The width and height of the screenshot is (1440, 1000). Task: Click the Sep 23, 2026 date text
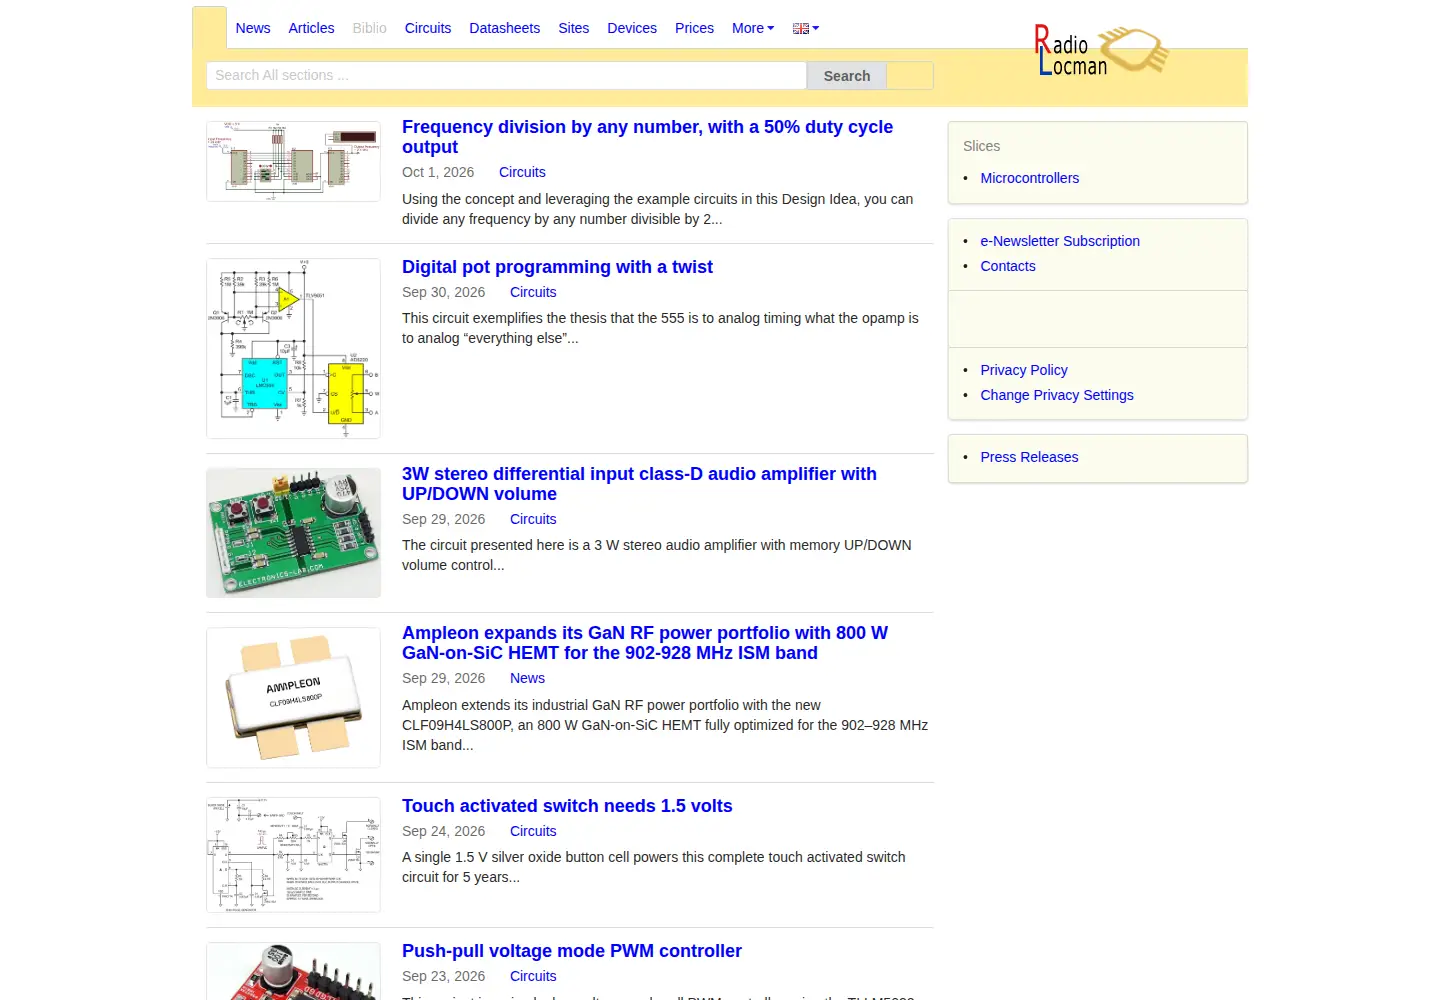click(443, 976)
